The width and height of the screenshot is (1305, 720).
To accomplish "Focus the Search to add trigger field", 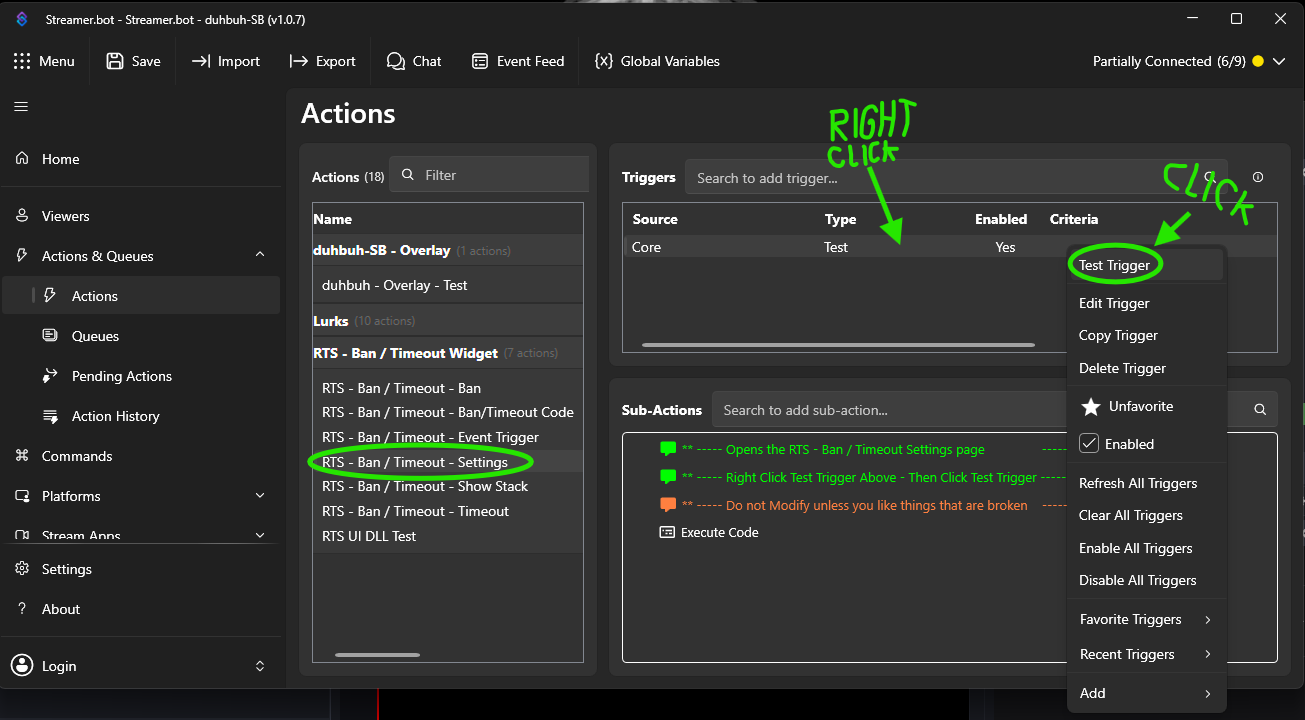I will point(958,178).
